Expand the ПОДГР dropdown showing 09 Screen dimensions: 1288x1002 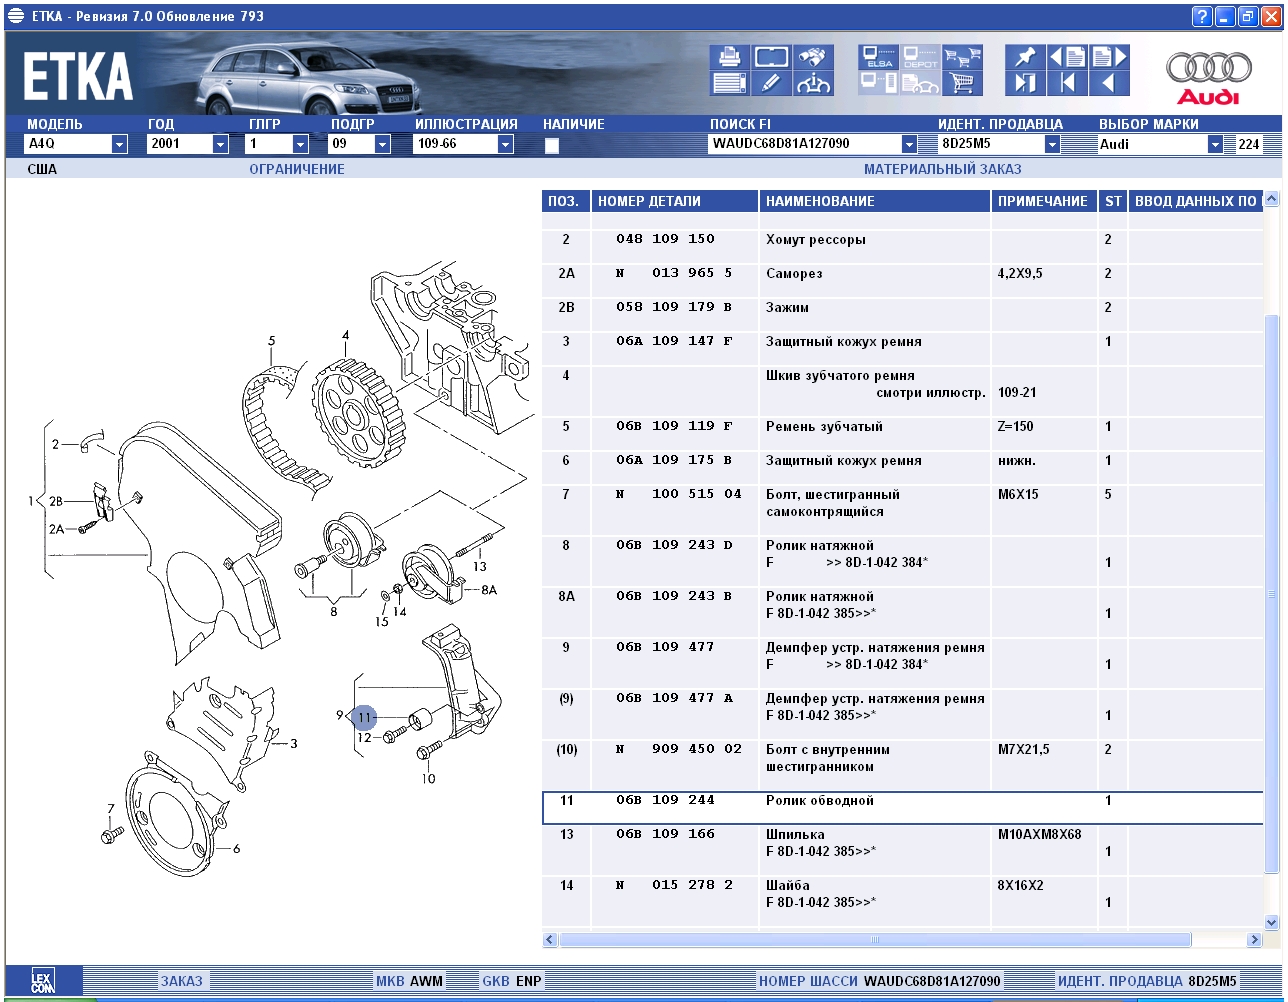click(382, 144)
